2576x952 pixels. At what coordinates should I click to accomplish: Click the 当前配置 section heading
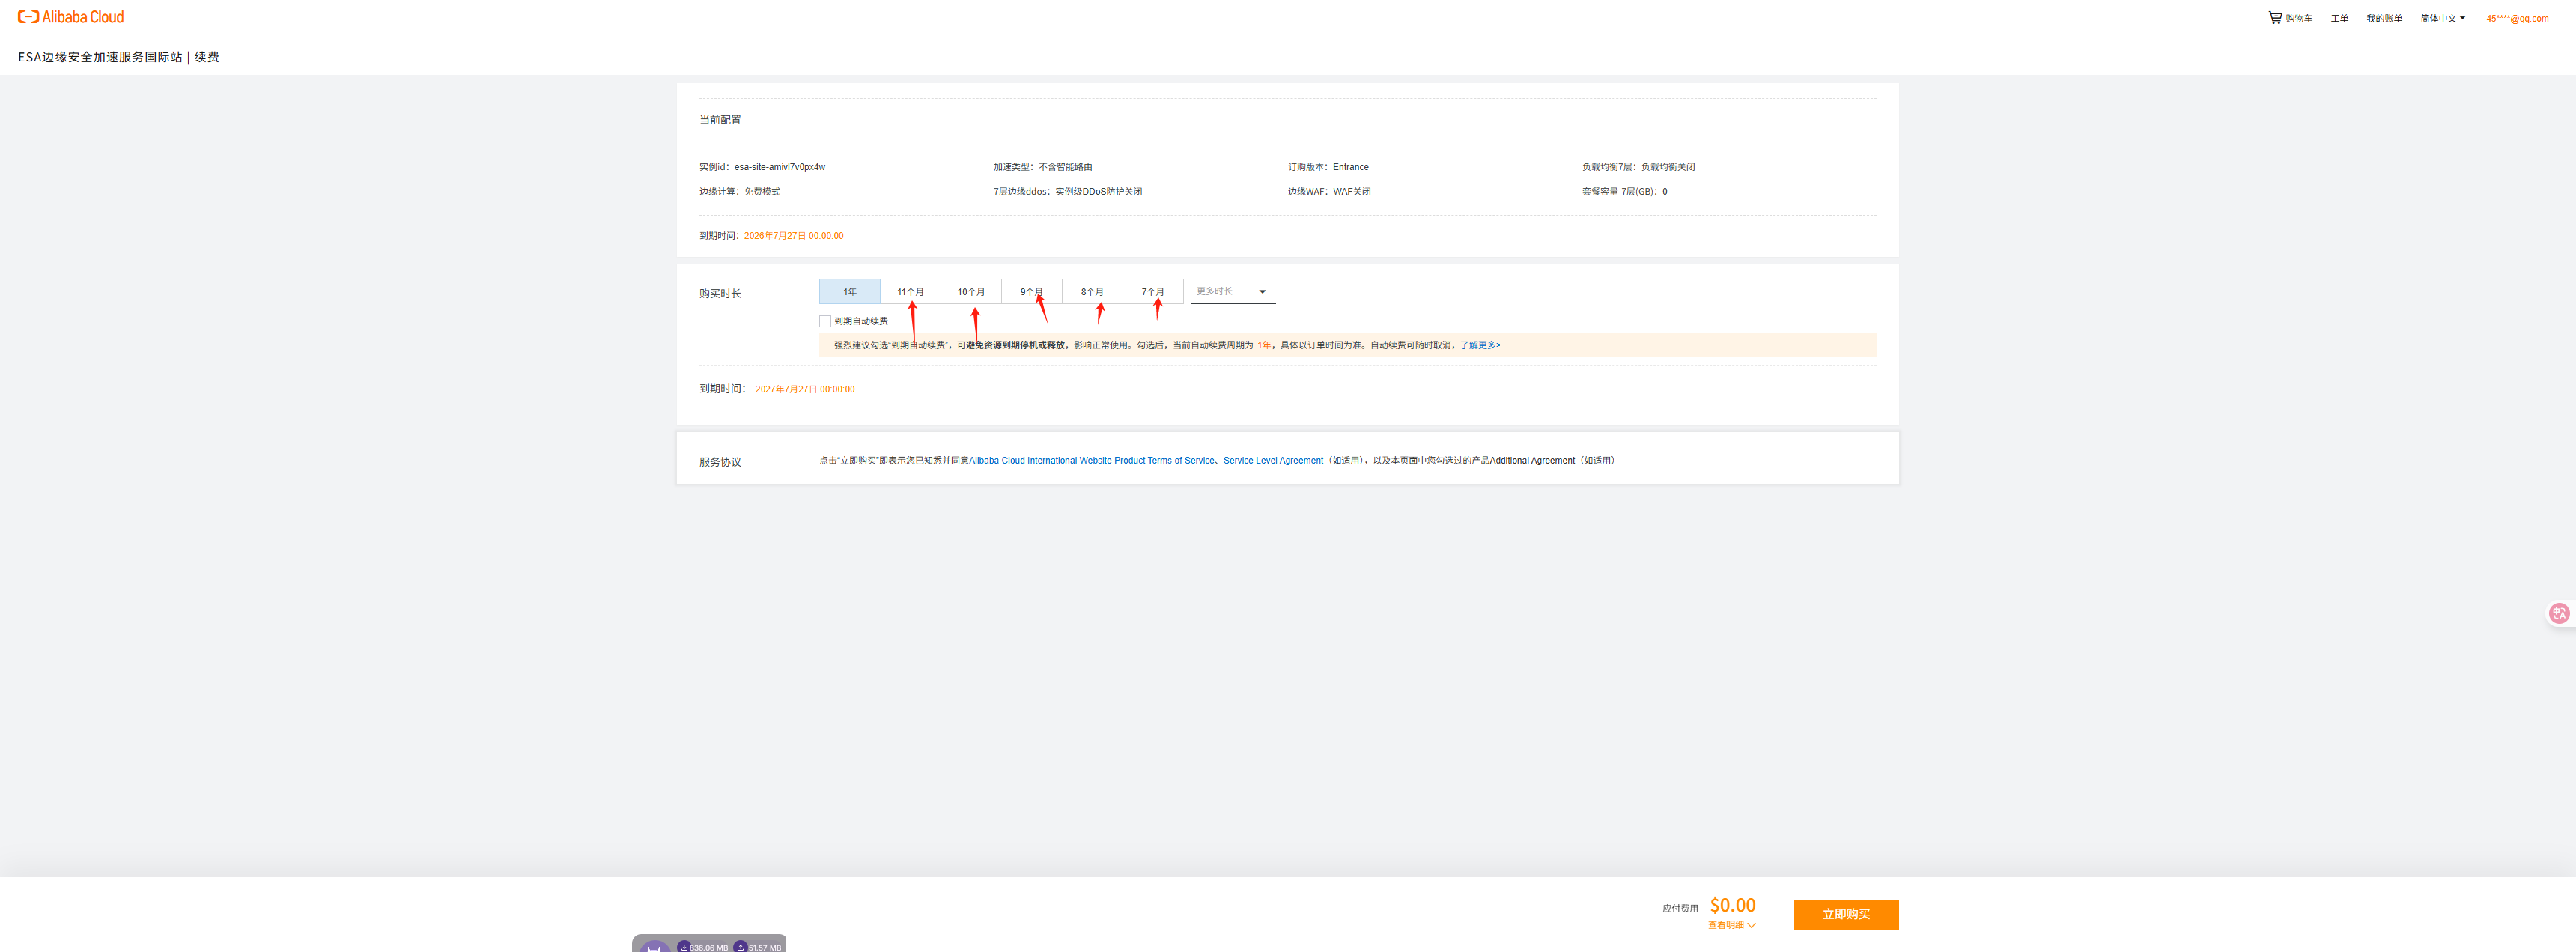(720, 120)
